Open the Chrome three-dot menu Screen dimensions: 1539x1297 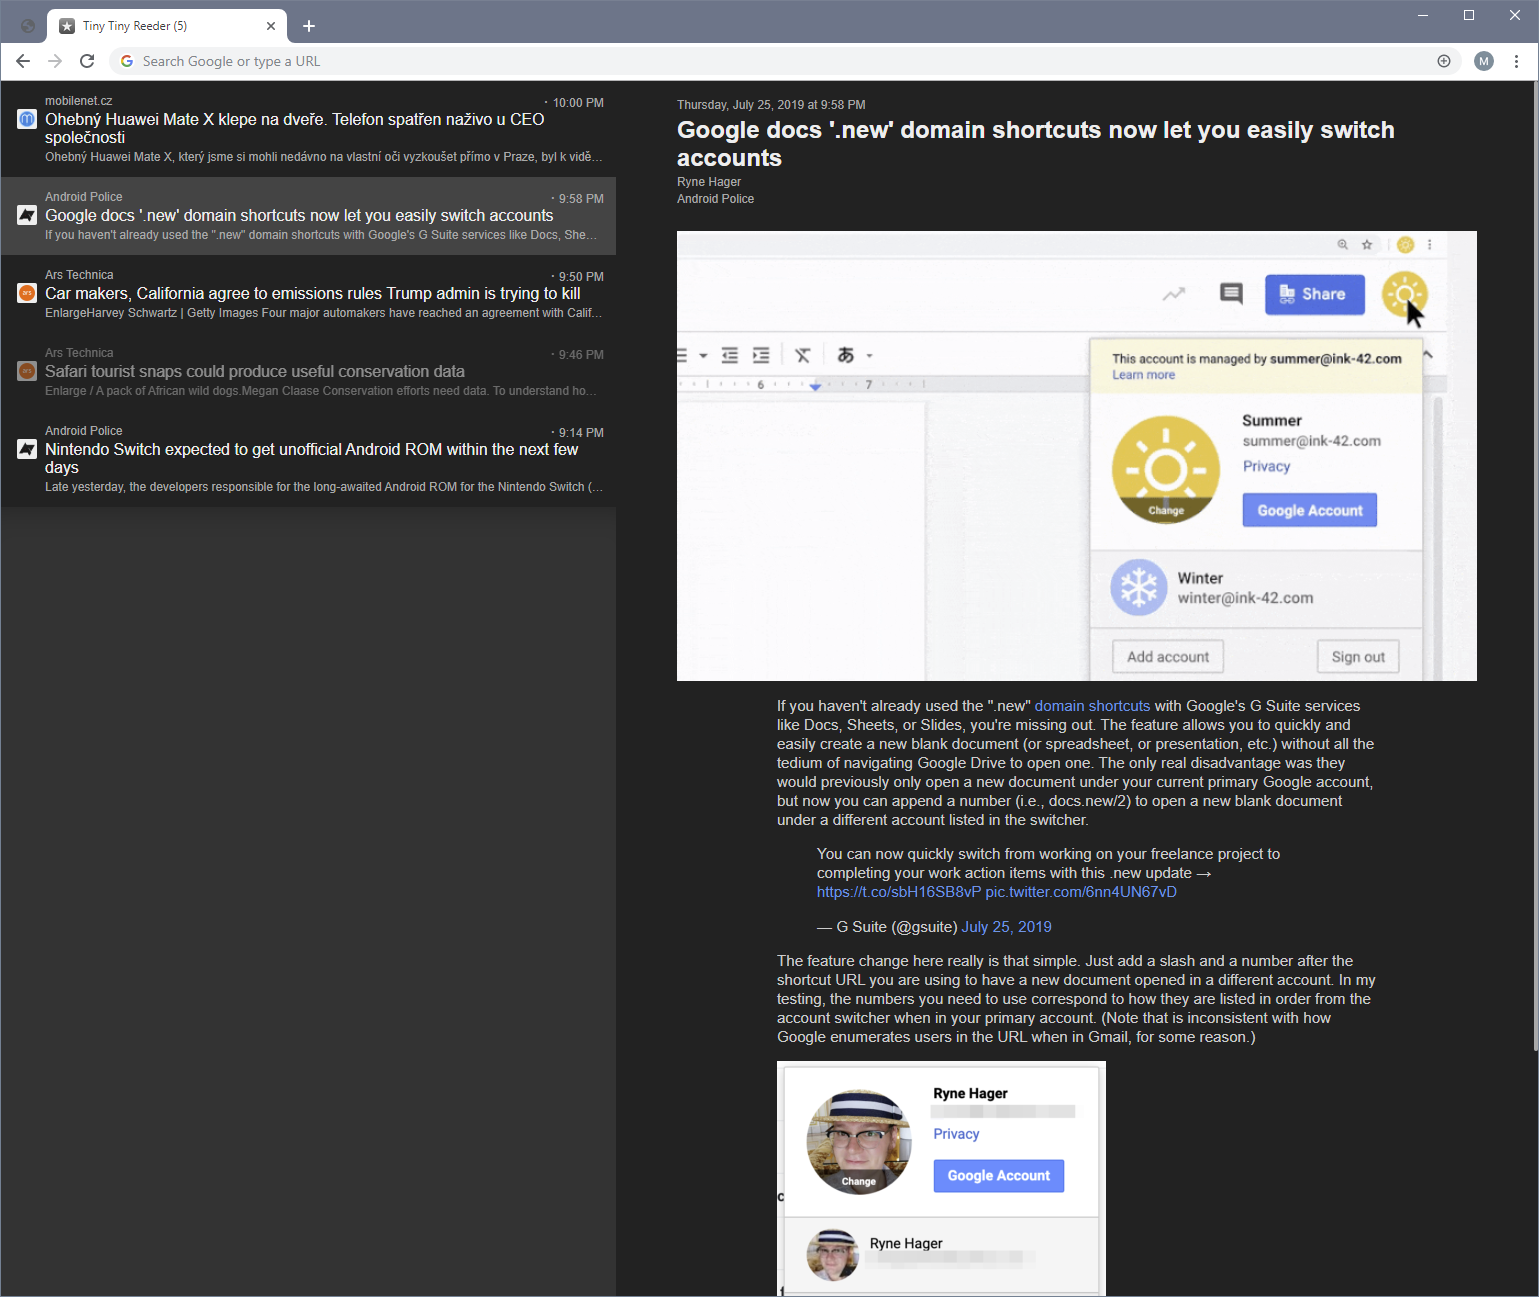point(1516,61)
